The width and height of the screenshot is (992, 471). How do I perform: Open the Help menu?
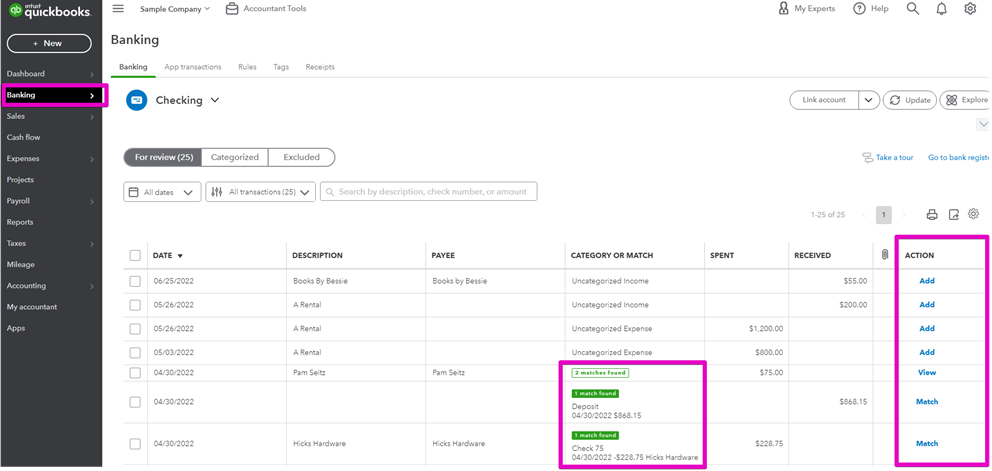871,9
